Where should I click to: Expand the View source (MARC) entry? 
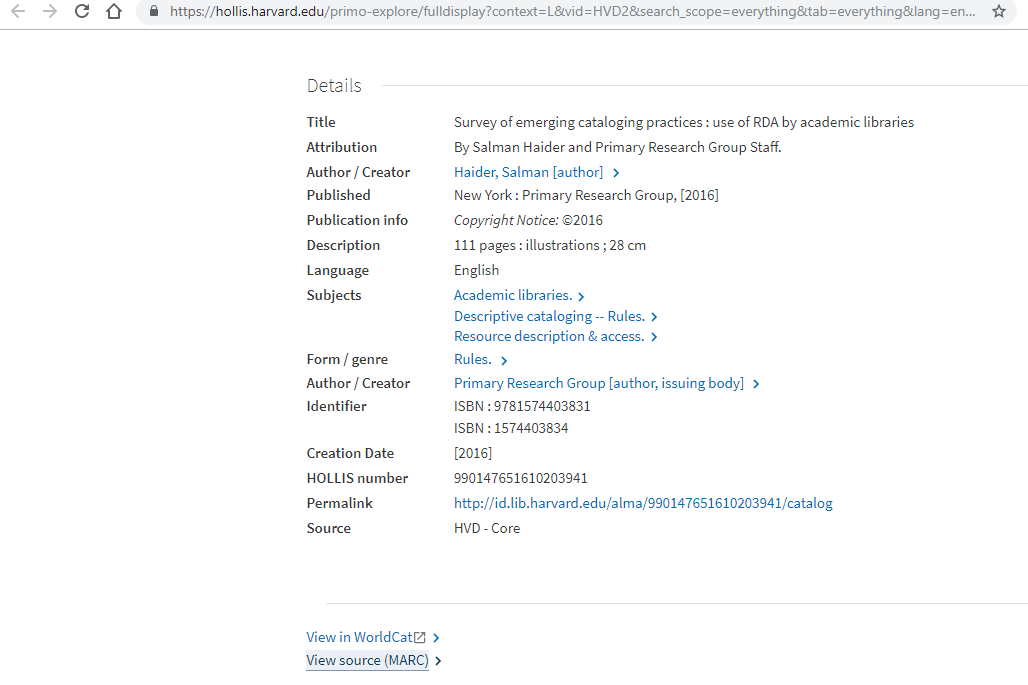coord(438,660)
